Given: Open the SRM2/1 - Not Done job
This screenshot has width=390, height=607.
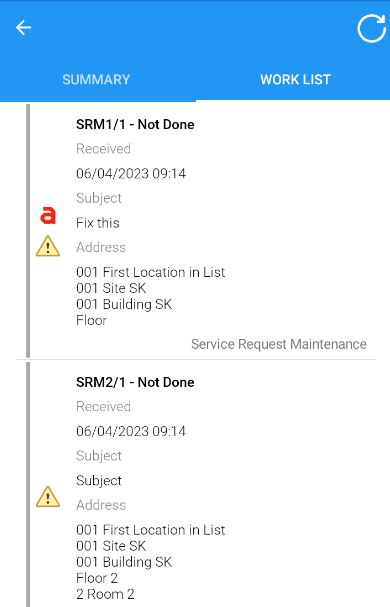Looking at the screenshot, I should pos(135,382).
